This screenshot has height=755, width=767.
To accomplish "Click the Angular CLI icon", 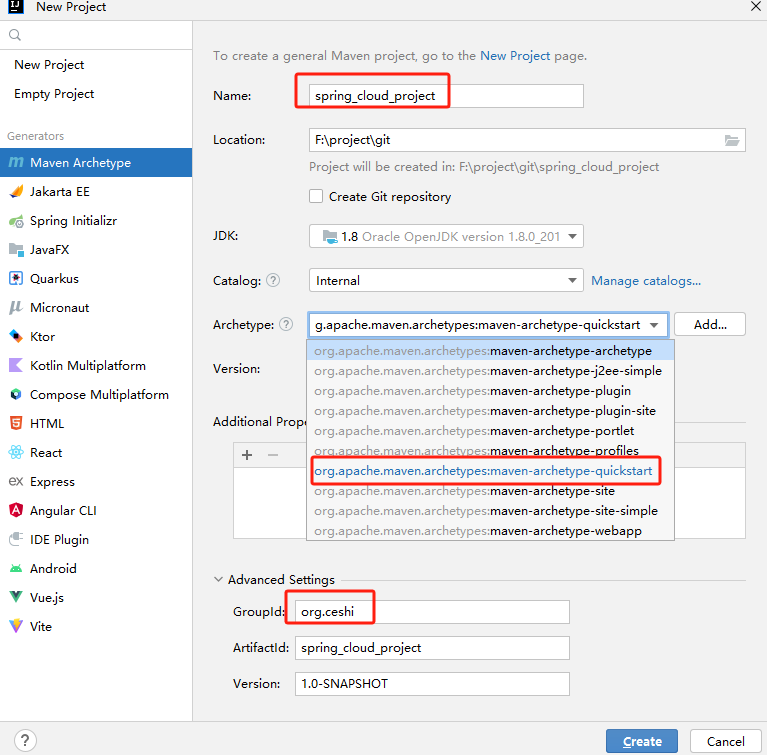I will tap(16, 510).
